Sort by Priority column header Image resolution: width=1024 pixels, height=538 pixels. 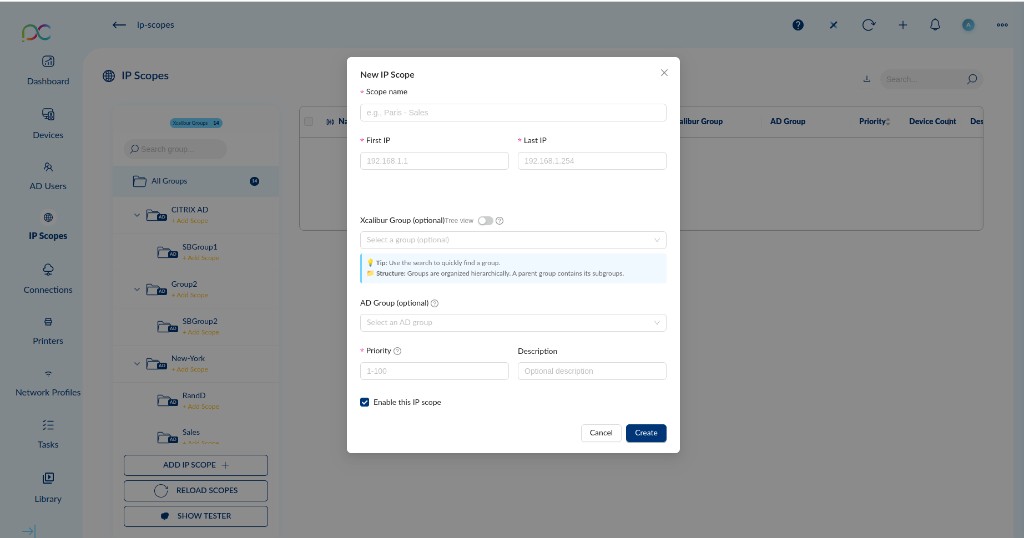point(874,121)
